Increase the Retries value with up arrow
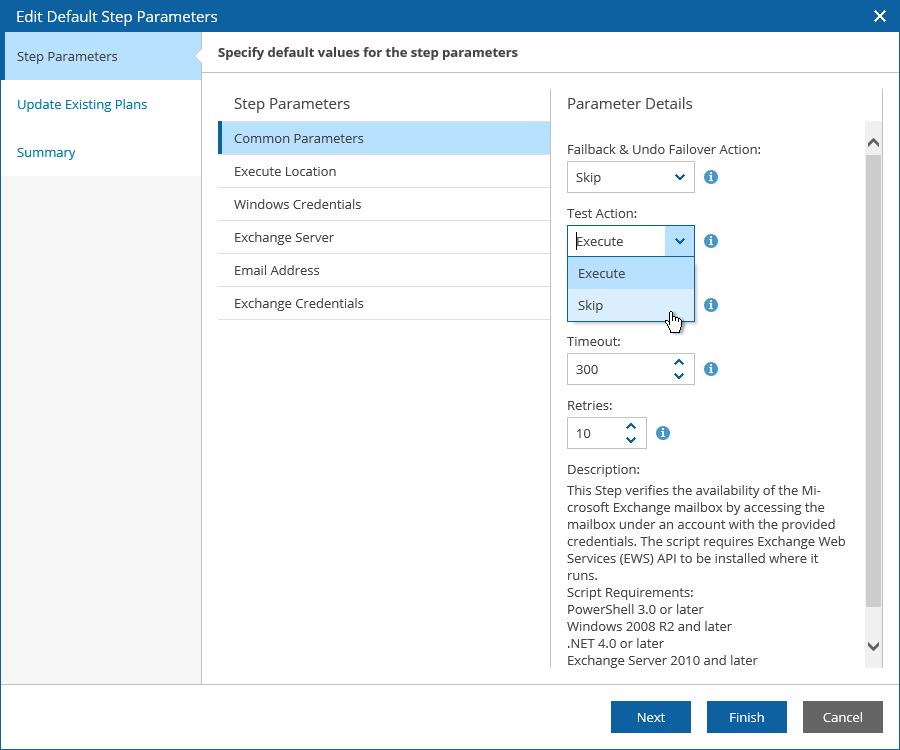 tap(631, 426)
